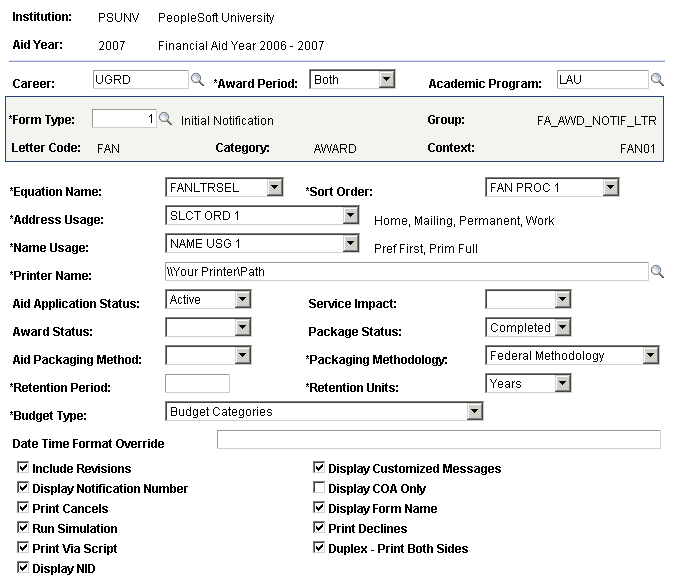Viewport: 678px width, 580px height.
Task: Click the Career input field
Action: (141, 80)
